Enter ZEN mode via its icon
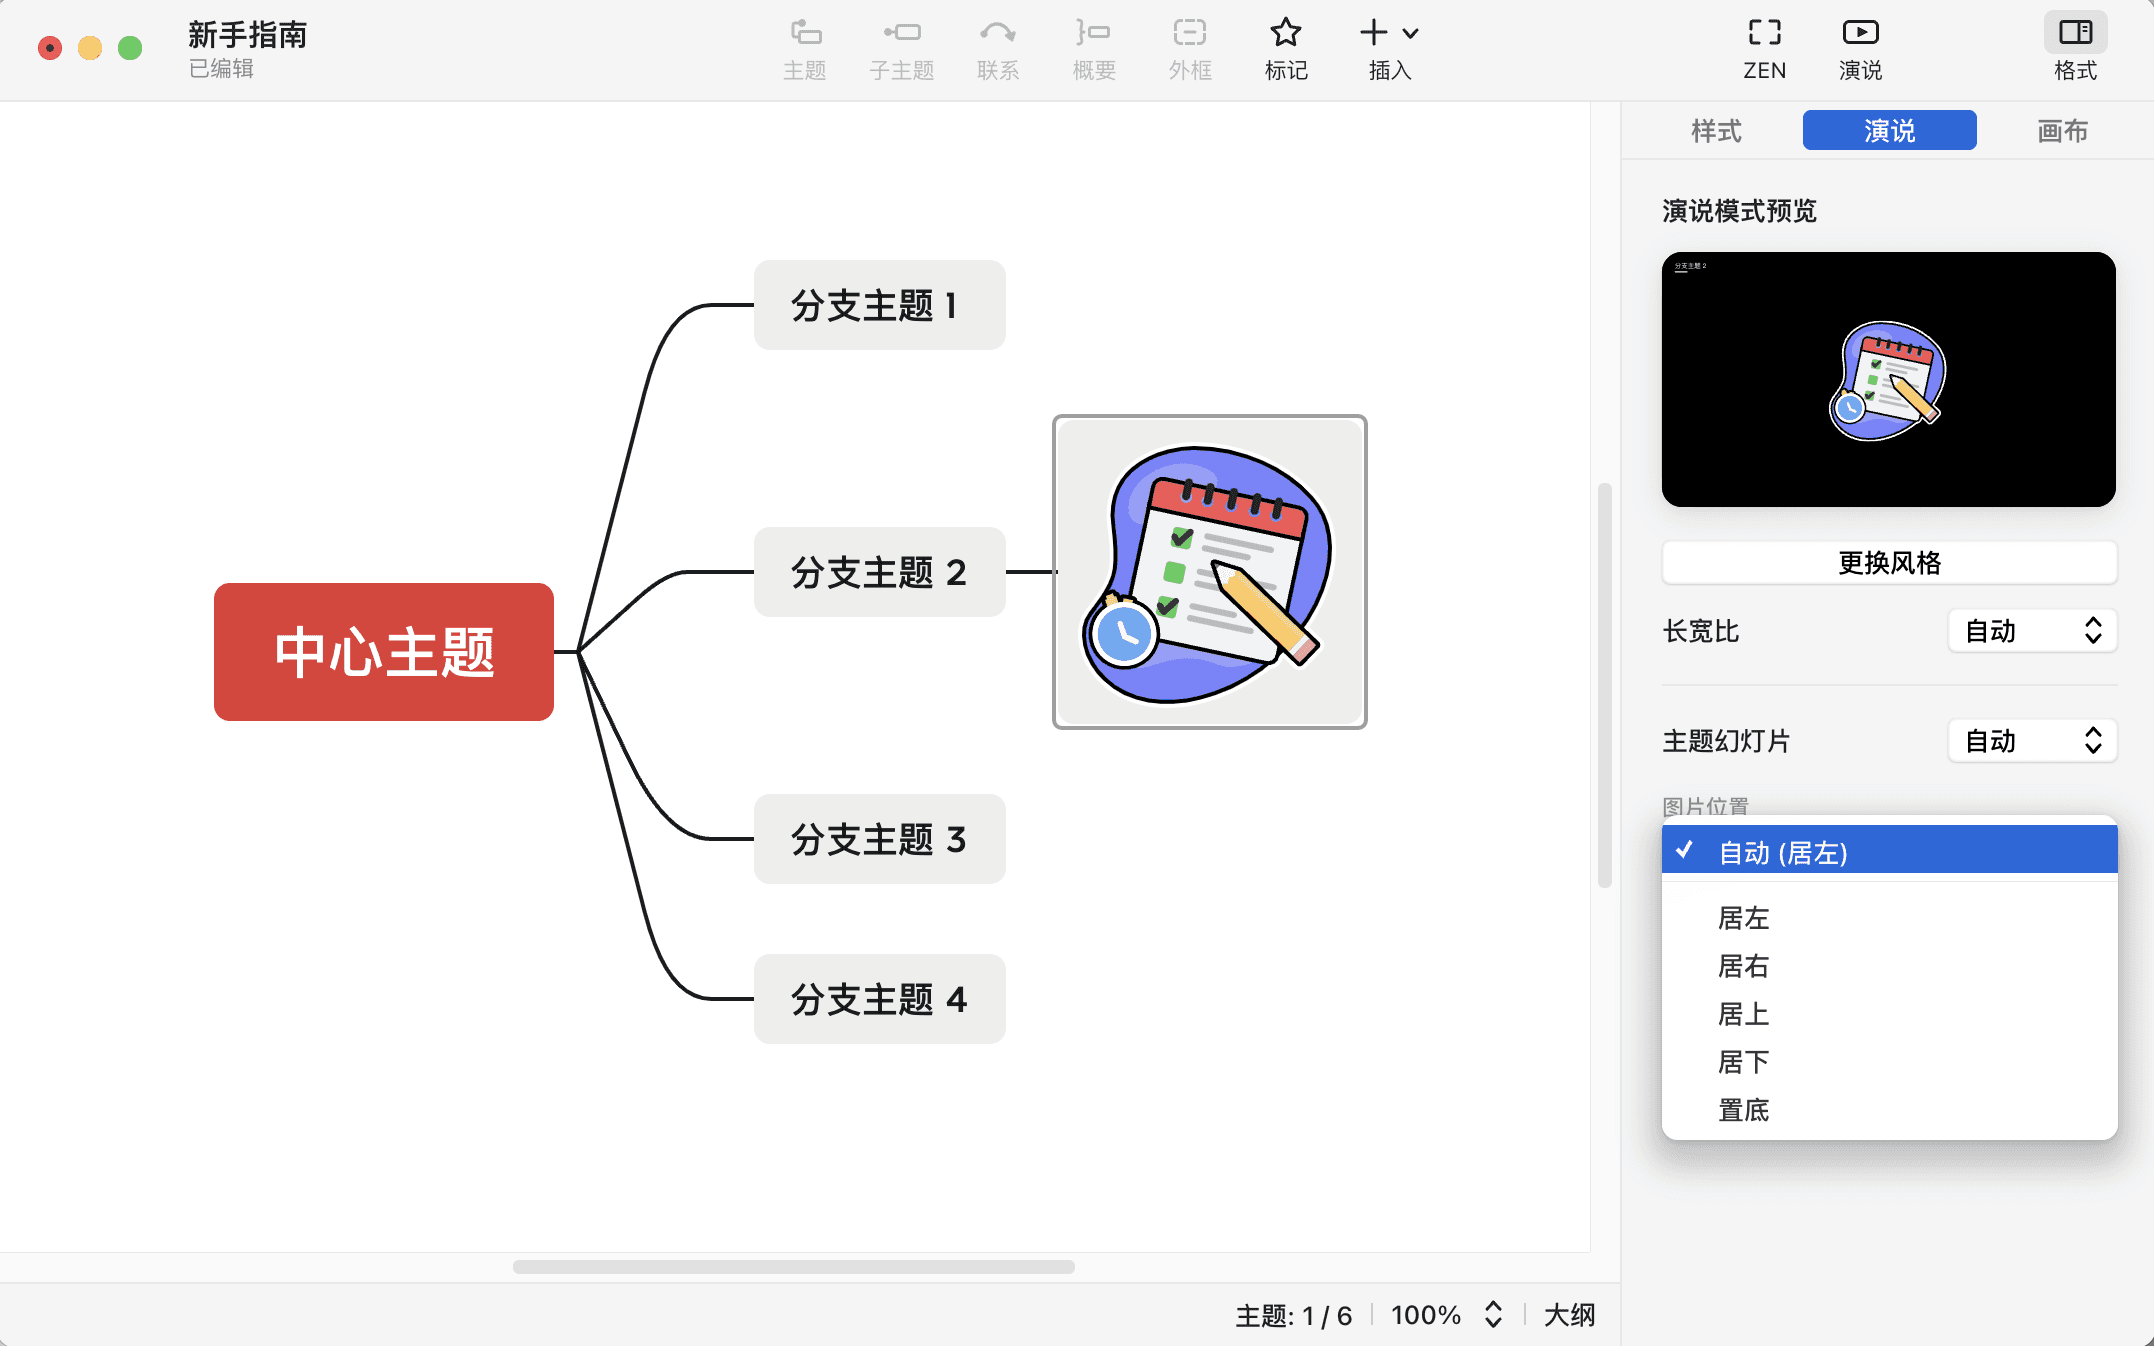 (x=1764, y=33)
